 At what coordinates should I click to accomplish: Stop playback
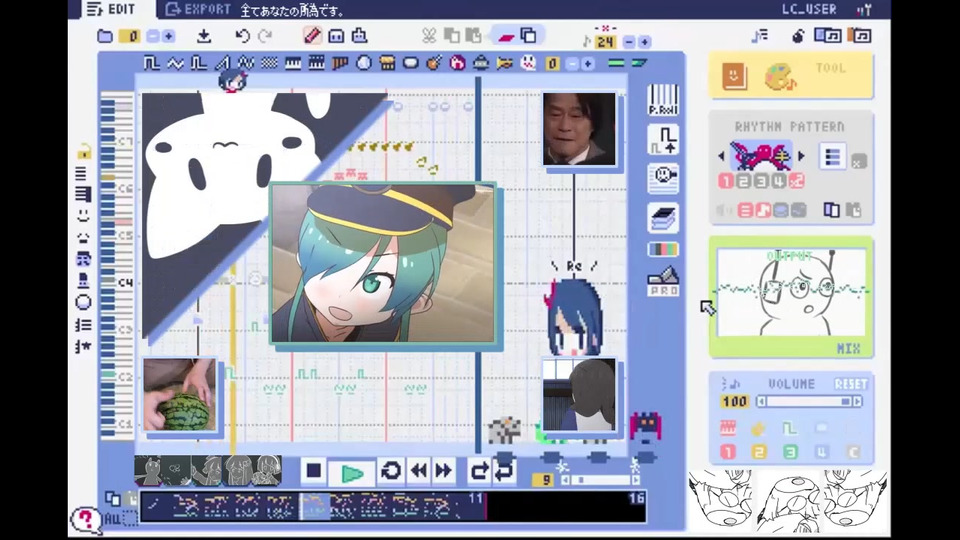tap(313, 471)
